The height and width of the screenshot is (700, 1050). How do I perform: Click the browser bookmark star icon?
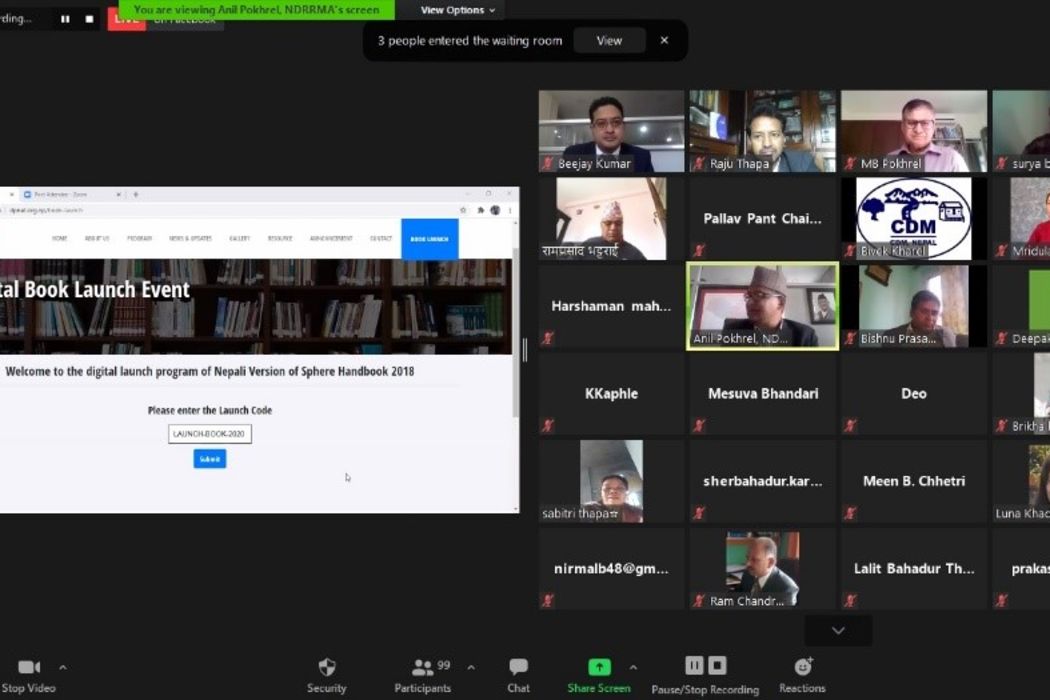(x=463, y=210)
